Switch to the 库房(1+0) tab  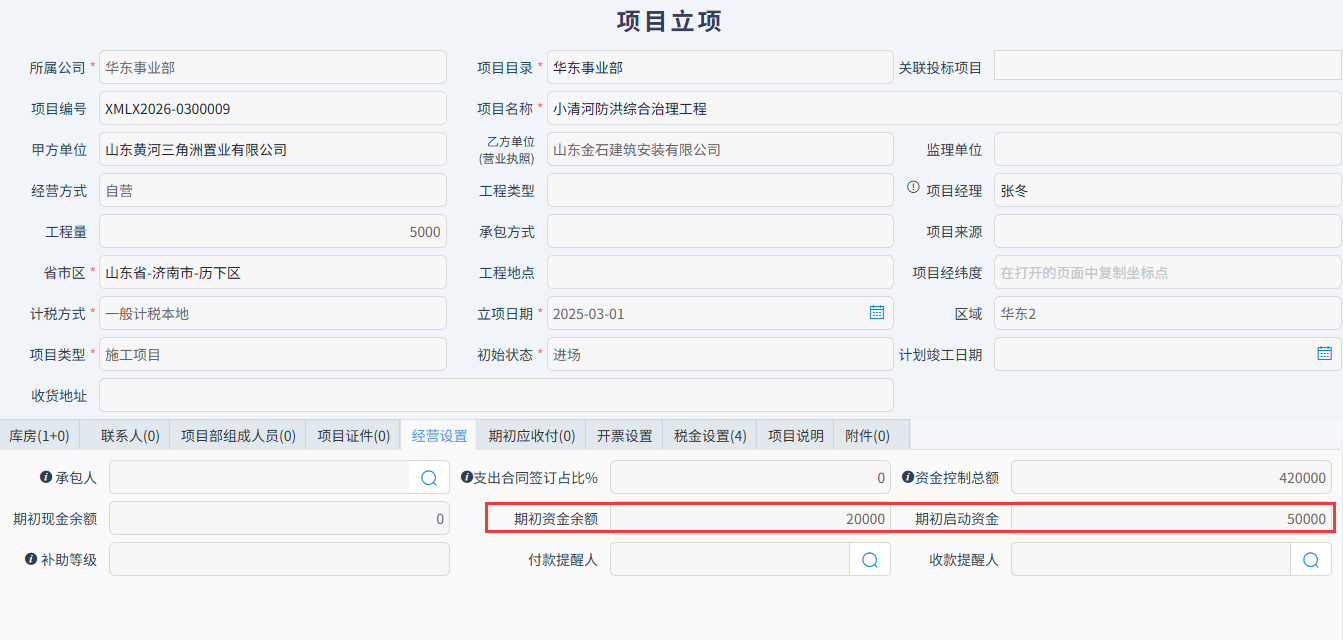(x=39, y=435)
